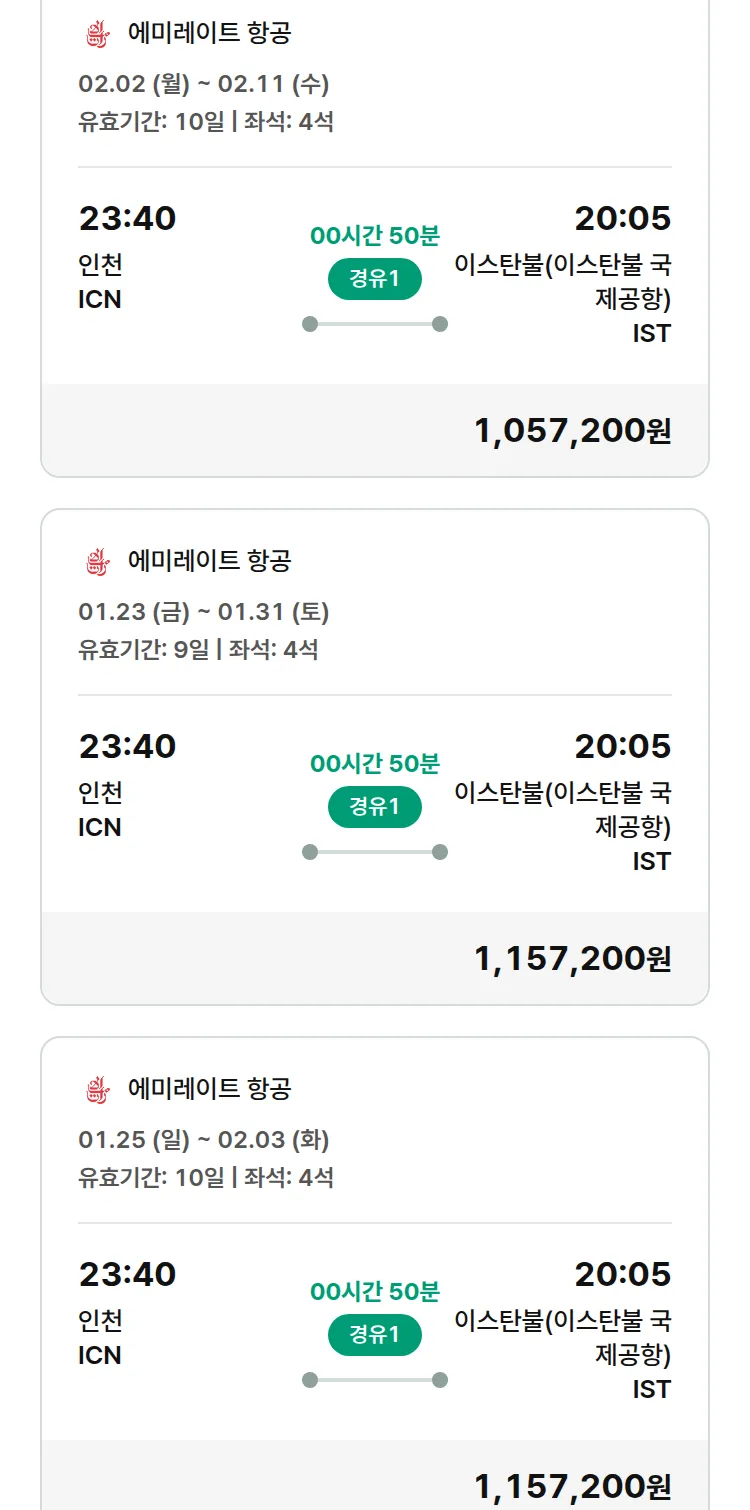Tap 경유1 badge on 01.25 departure flight
Screen dimensions: 750x1510
[375, 1335]
